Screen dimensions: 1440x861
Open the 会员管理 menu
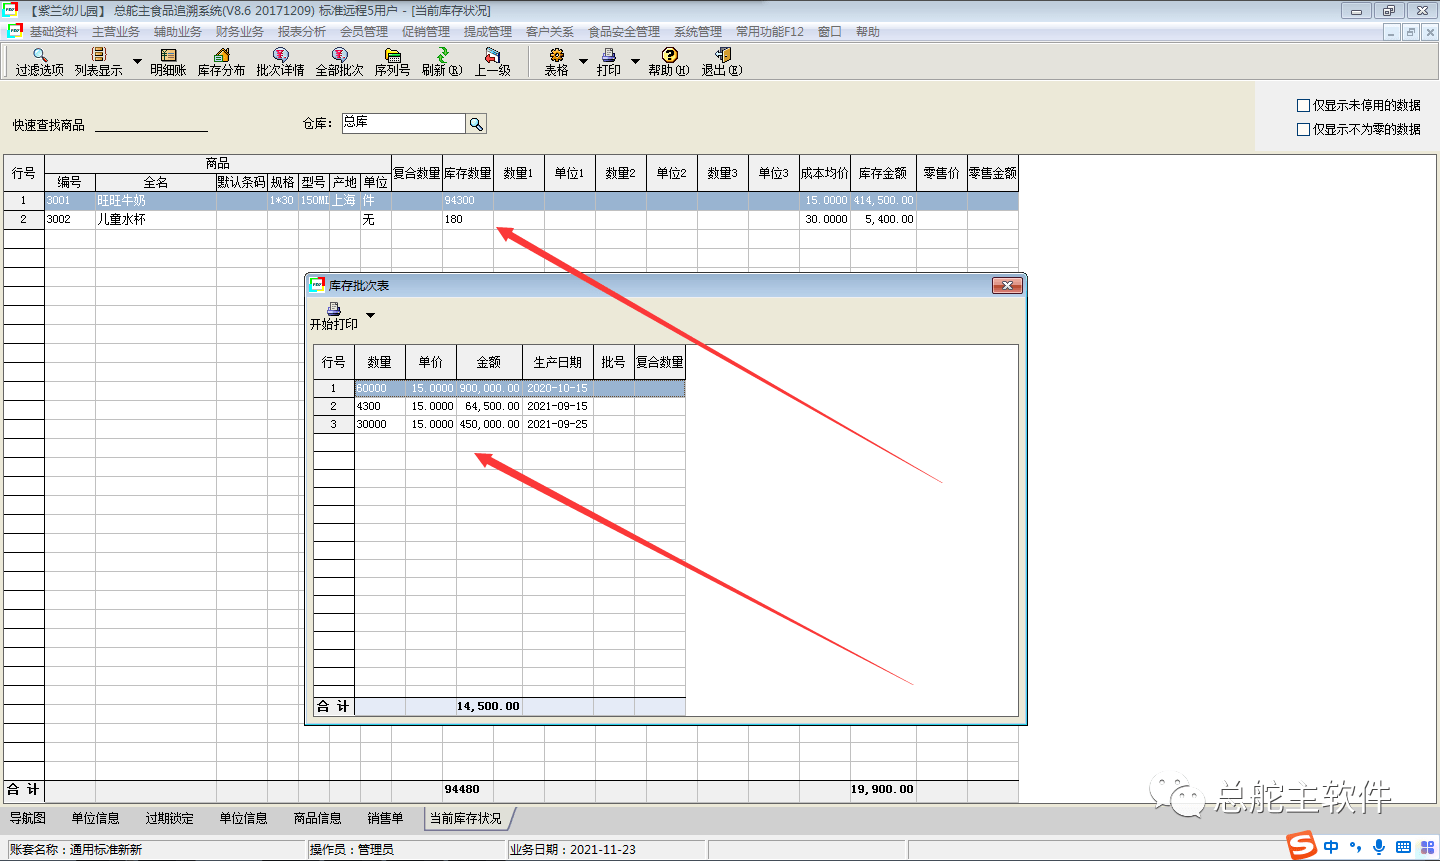364,32
